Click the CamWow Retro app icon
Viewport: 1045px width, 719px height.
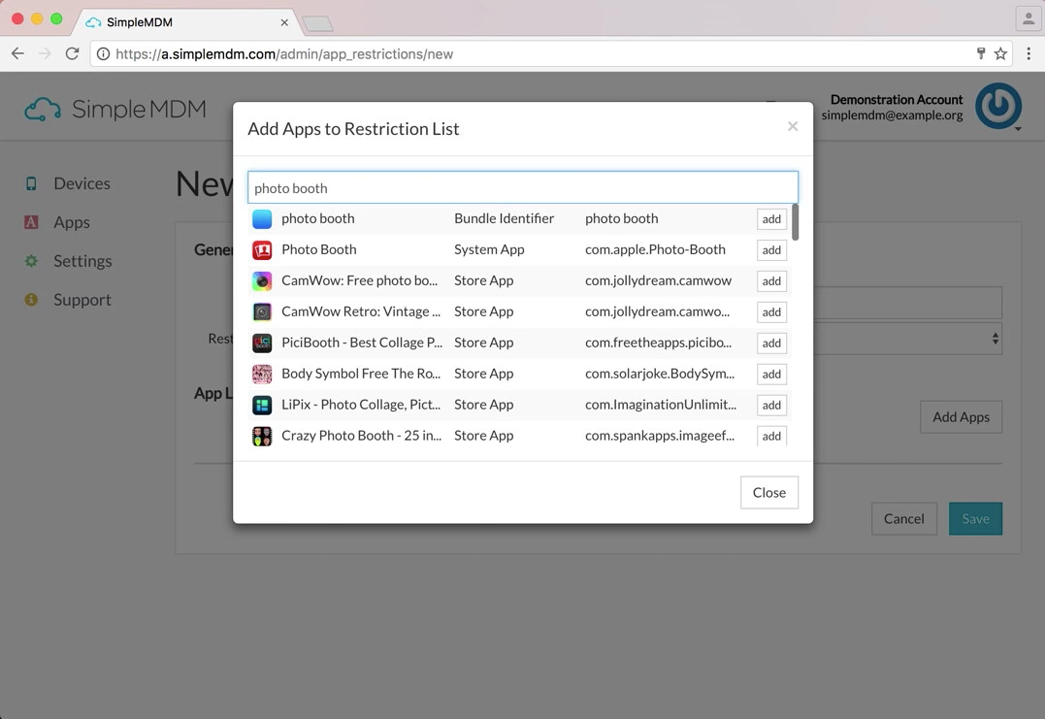(x=262, y=312)
